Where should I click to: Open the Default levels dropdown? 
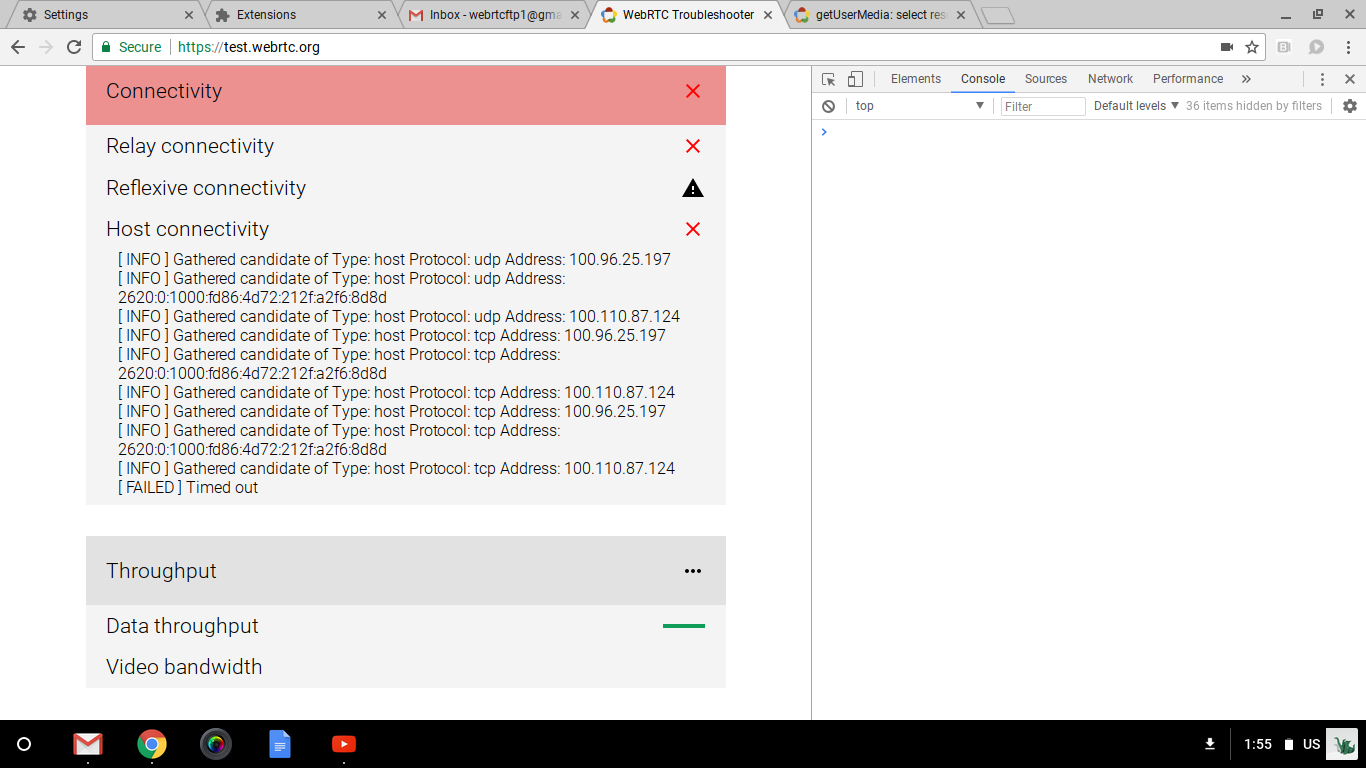pyautogui.click(x=1135, y=106)
